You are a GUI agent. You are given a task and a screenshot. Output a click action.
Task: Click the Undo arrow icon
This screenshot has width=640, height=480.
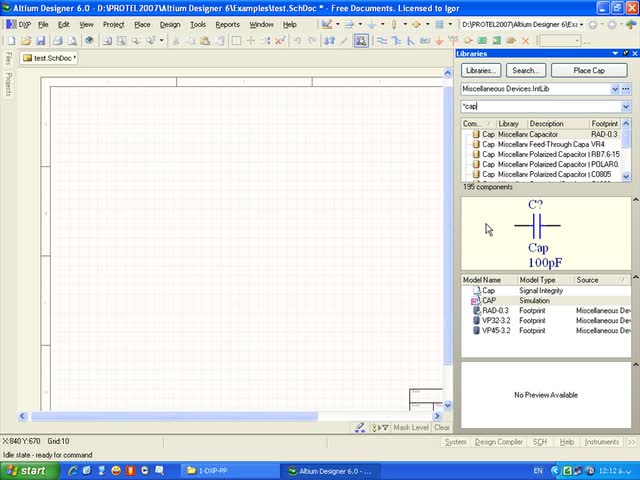tap(299, 41)
